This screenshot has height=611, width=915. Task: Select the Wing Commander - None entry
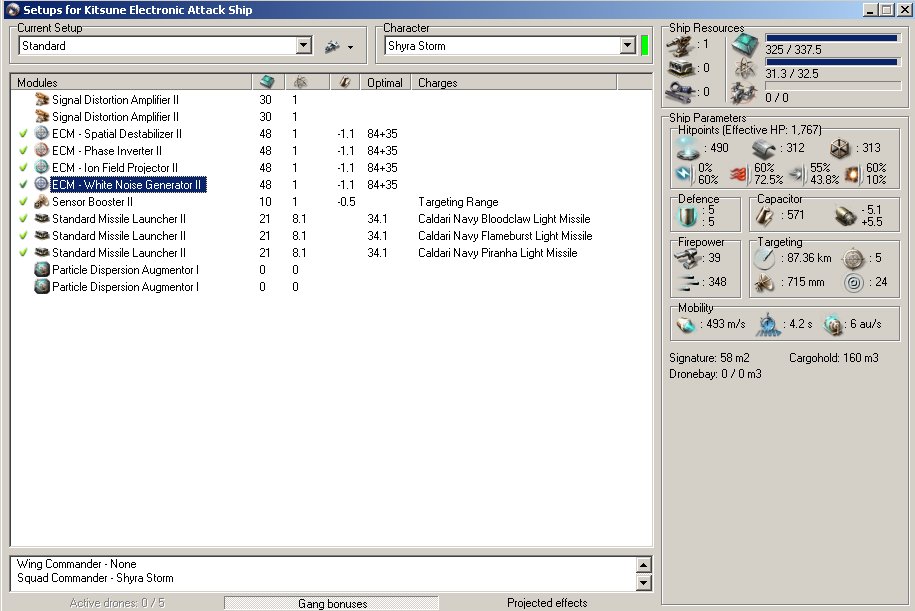pos(76,564)
